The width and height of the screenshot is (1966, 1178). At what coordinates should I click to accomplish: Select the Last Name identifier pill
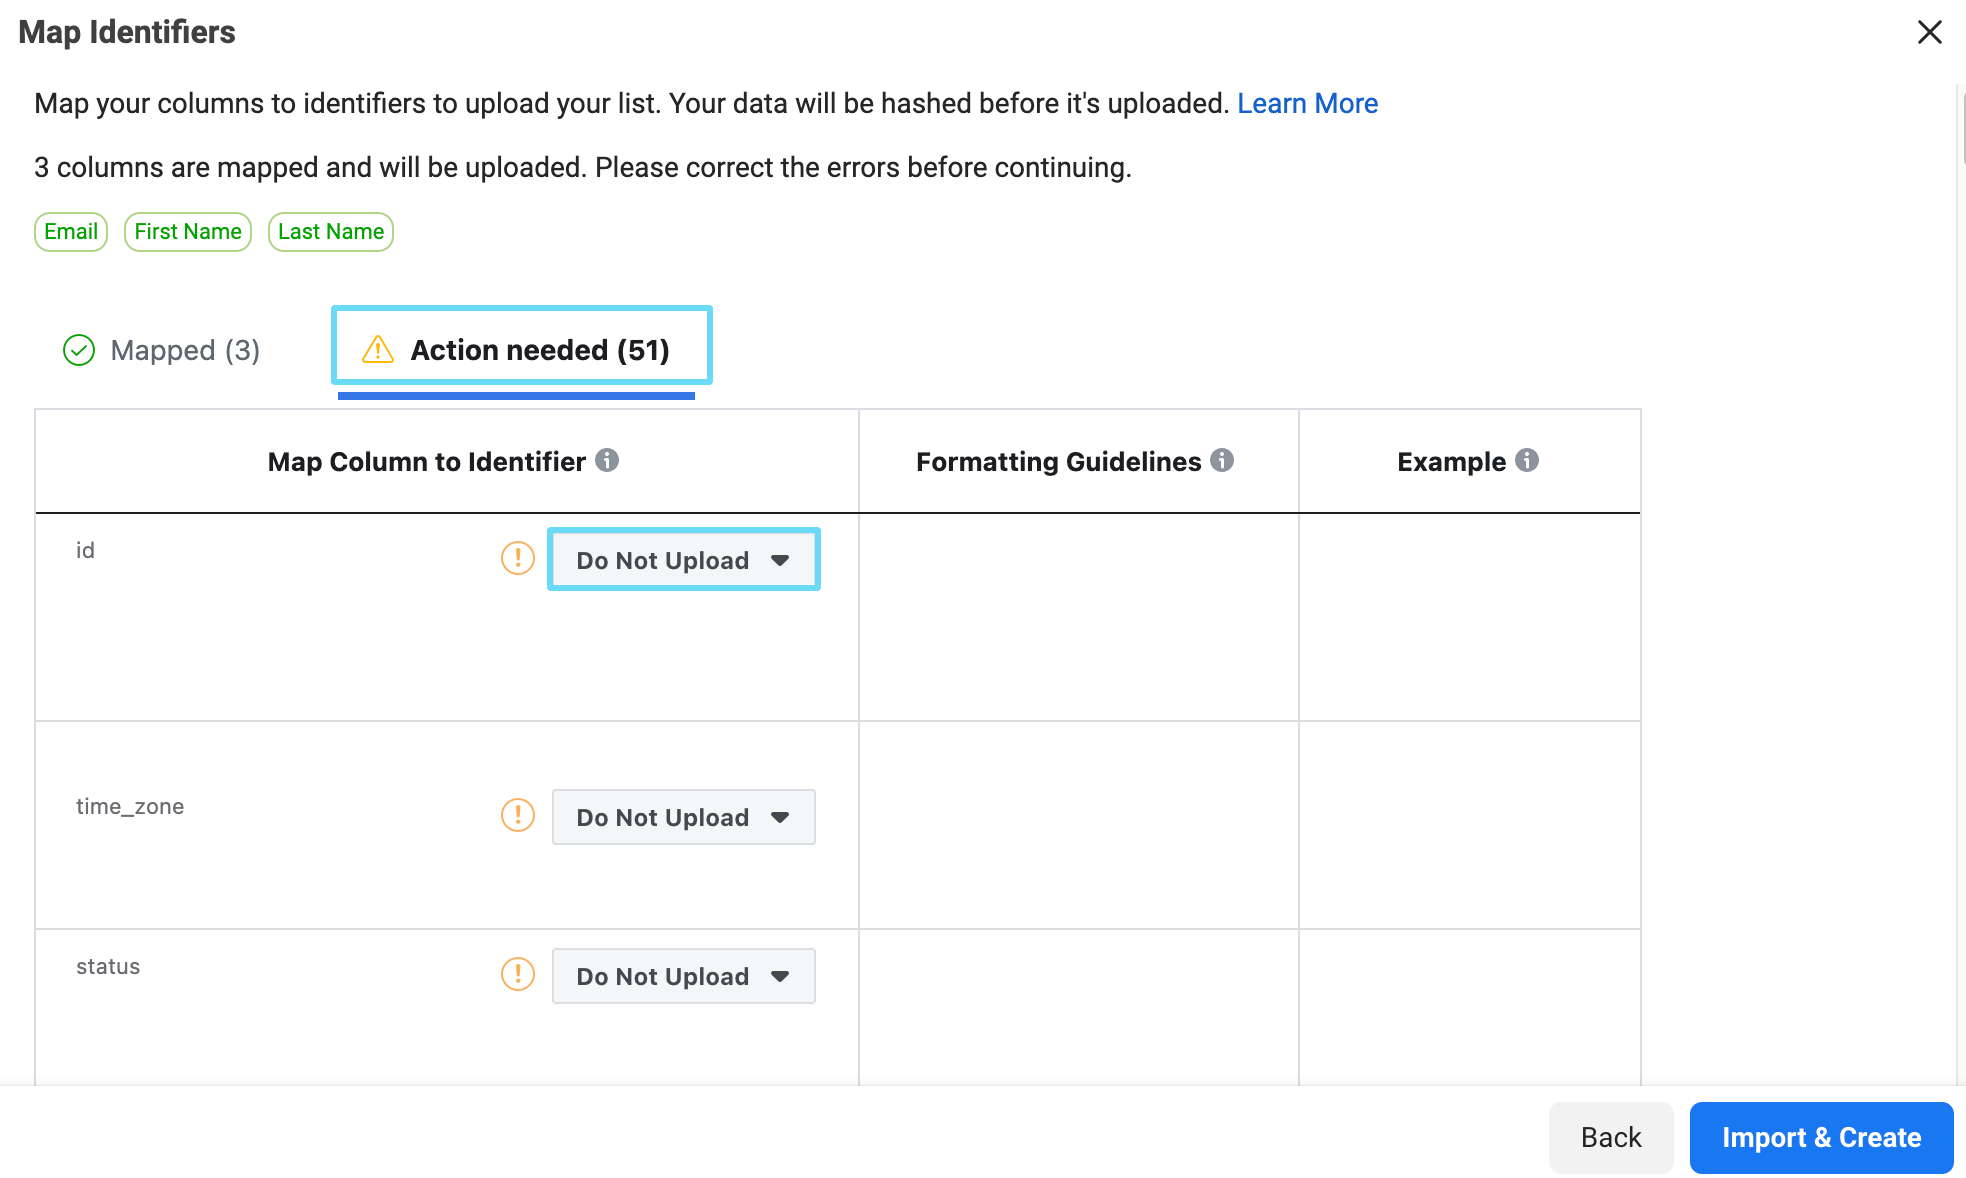330,231
